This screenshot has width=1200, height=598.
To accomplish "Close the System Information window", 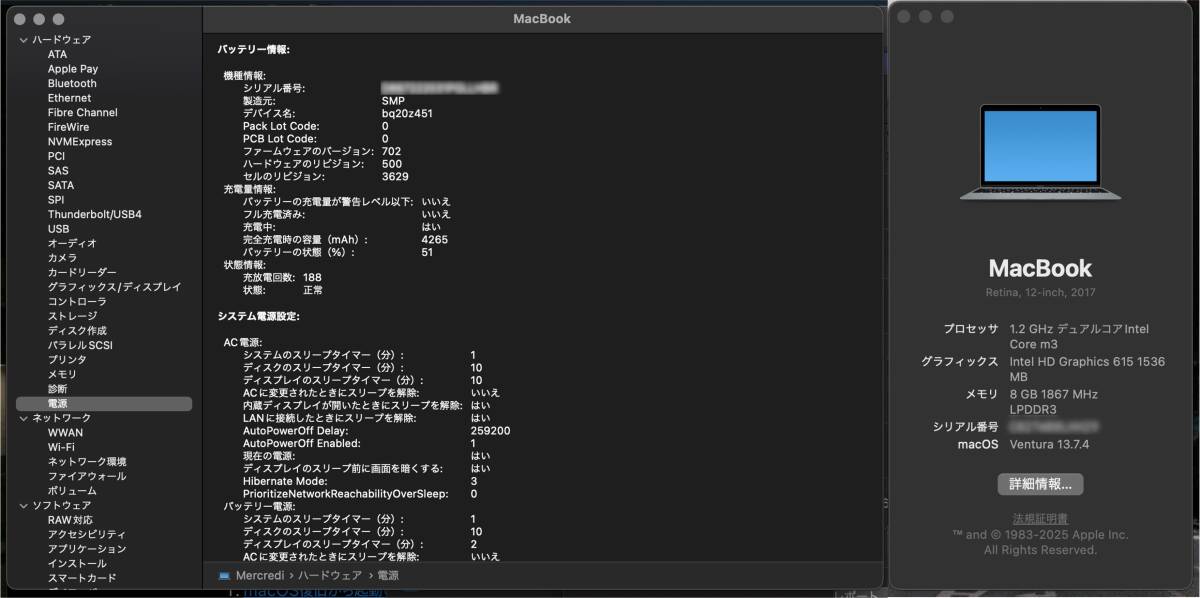I will click(20, 19).
